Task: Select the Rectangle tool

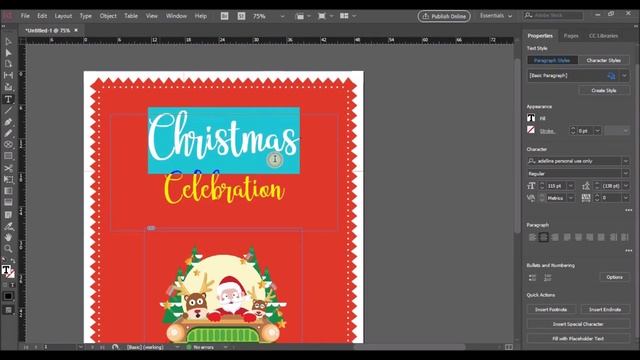Action: [x=8, y=156]
